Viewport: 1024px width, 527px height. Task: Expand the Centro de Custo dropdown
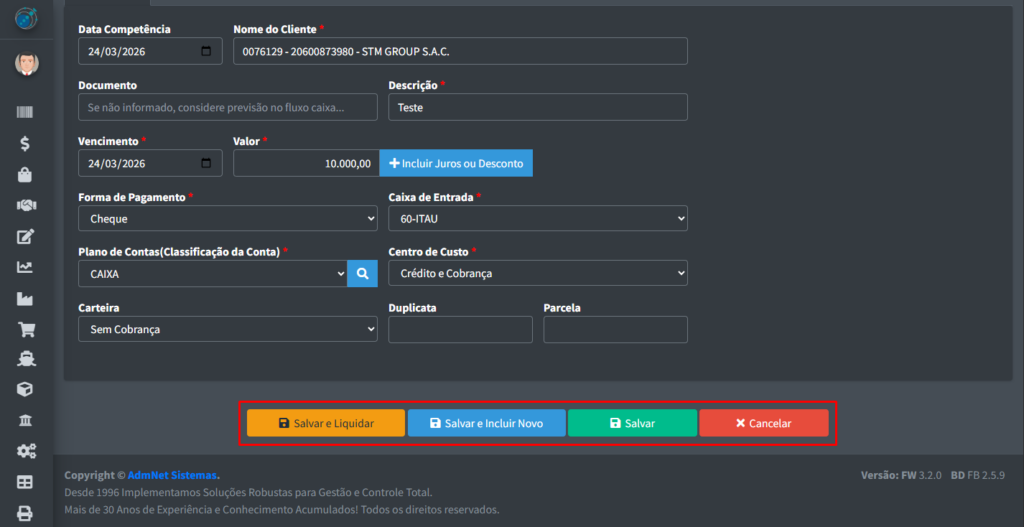point(538,273)
